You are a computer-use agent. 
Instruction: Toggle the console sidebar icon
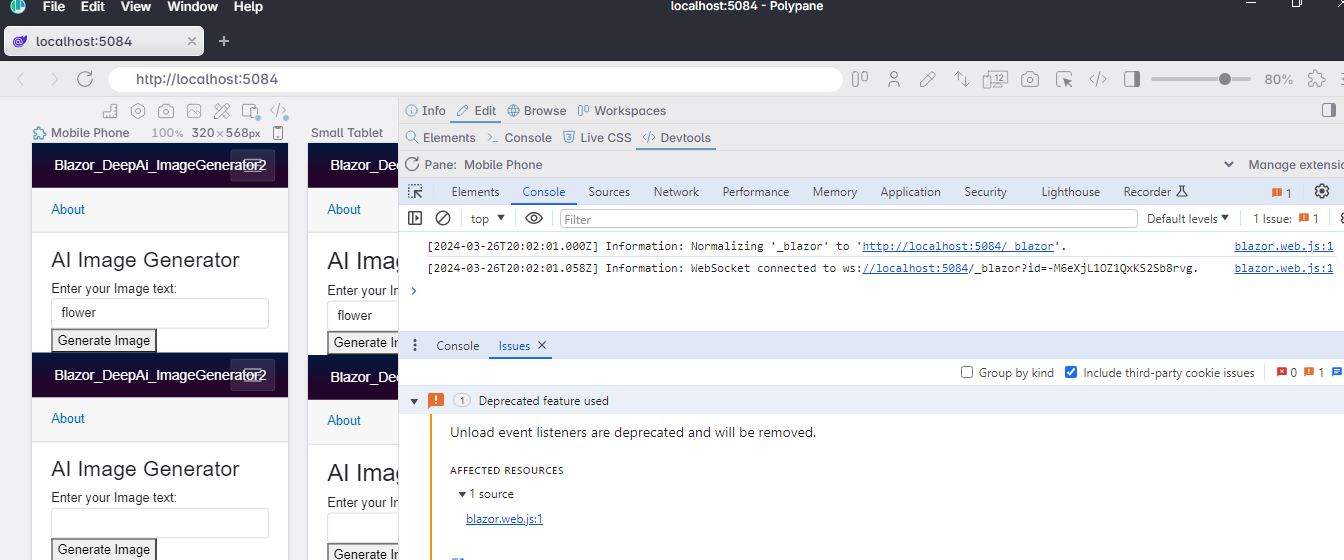coord(415,218)
